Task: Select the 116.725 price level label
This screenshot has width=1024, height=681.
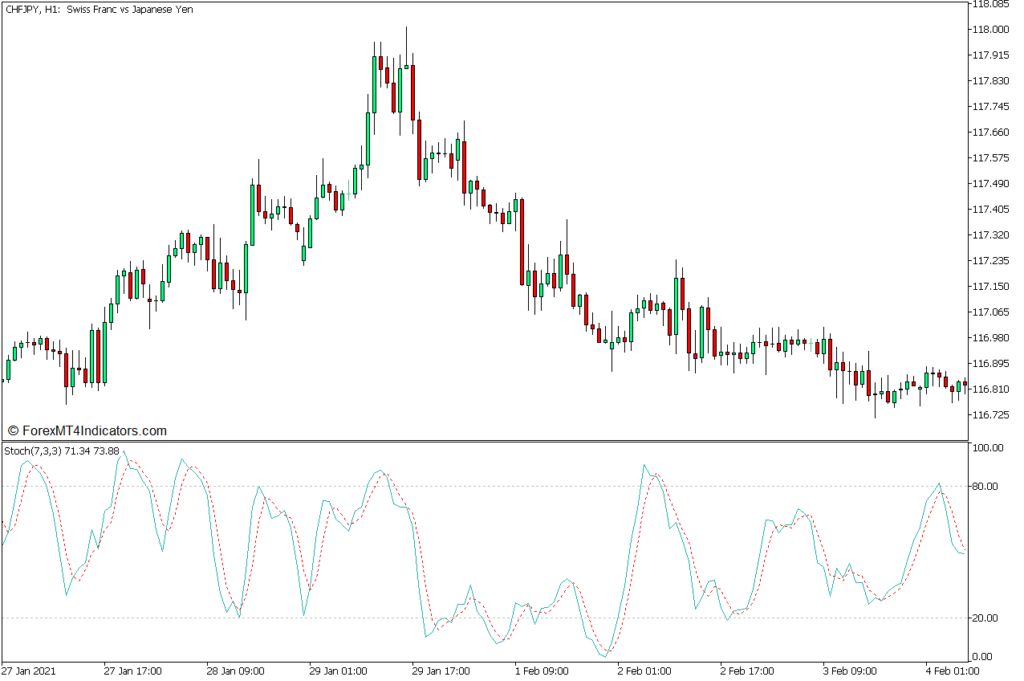Action: click(991, 414)
